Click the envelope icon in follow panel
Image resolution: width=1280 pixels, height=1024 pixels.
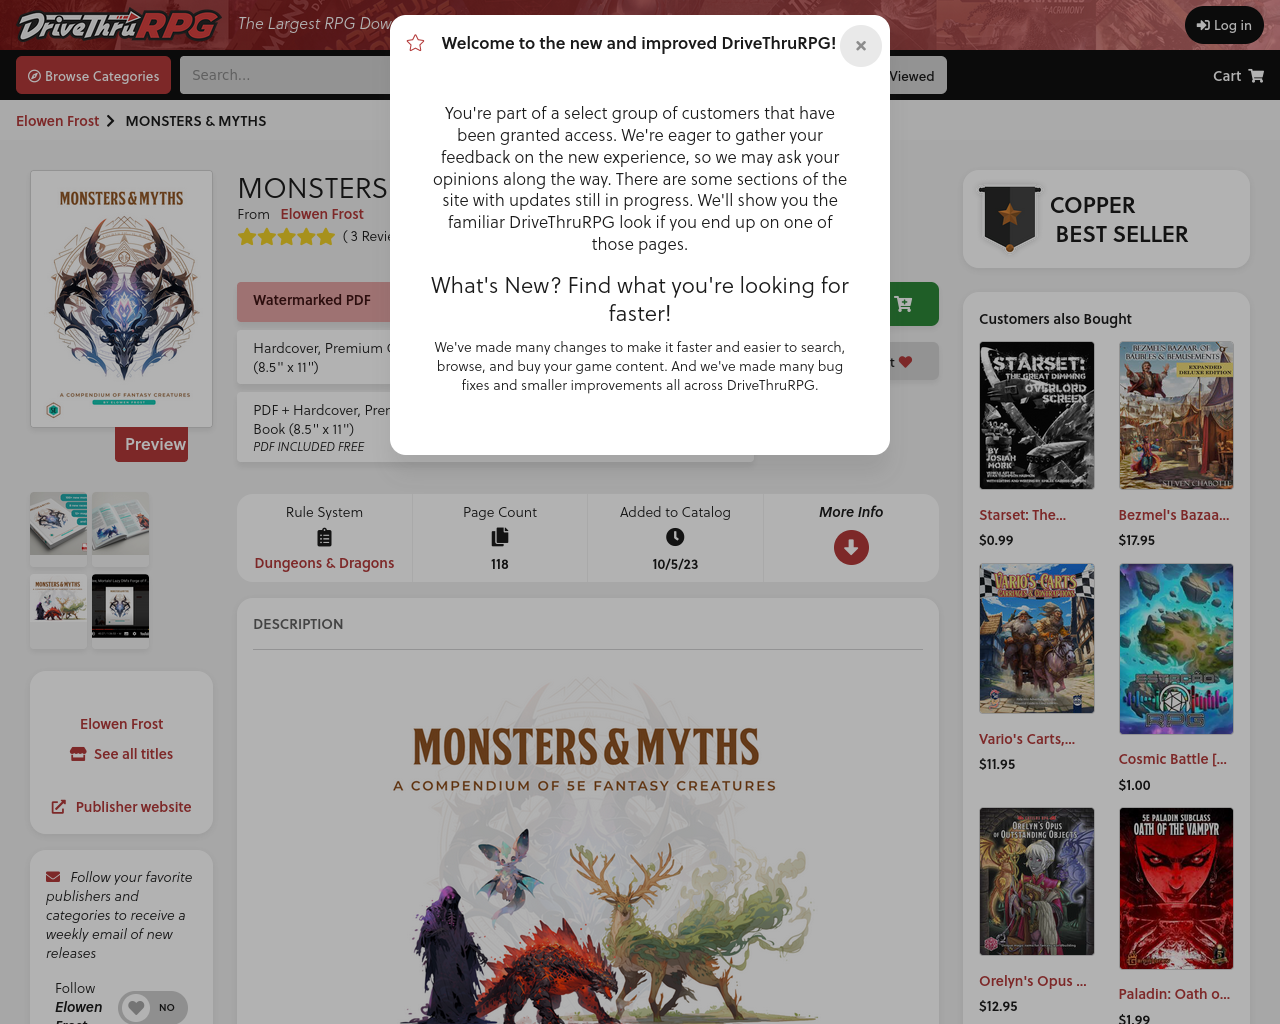point(53,877)
